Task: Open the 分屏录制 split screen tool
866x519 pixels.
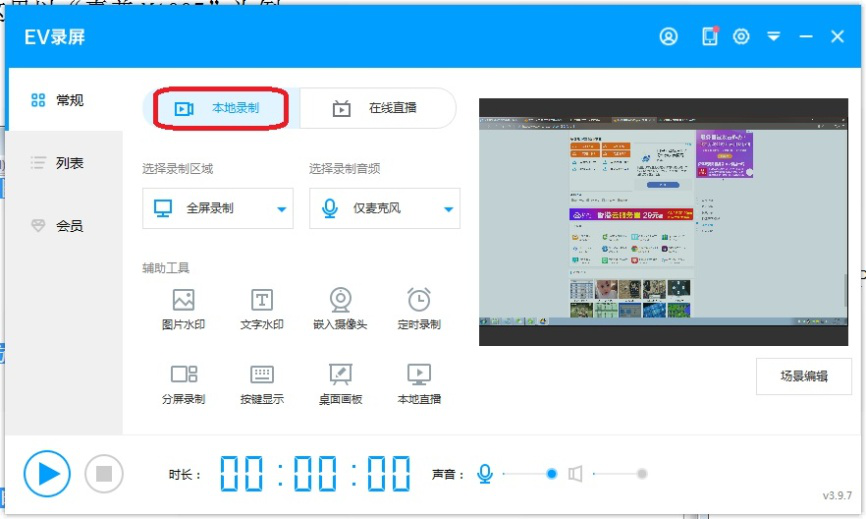Action: coord(183,384)
